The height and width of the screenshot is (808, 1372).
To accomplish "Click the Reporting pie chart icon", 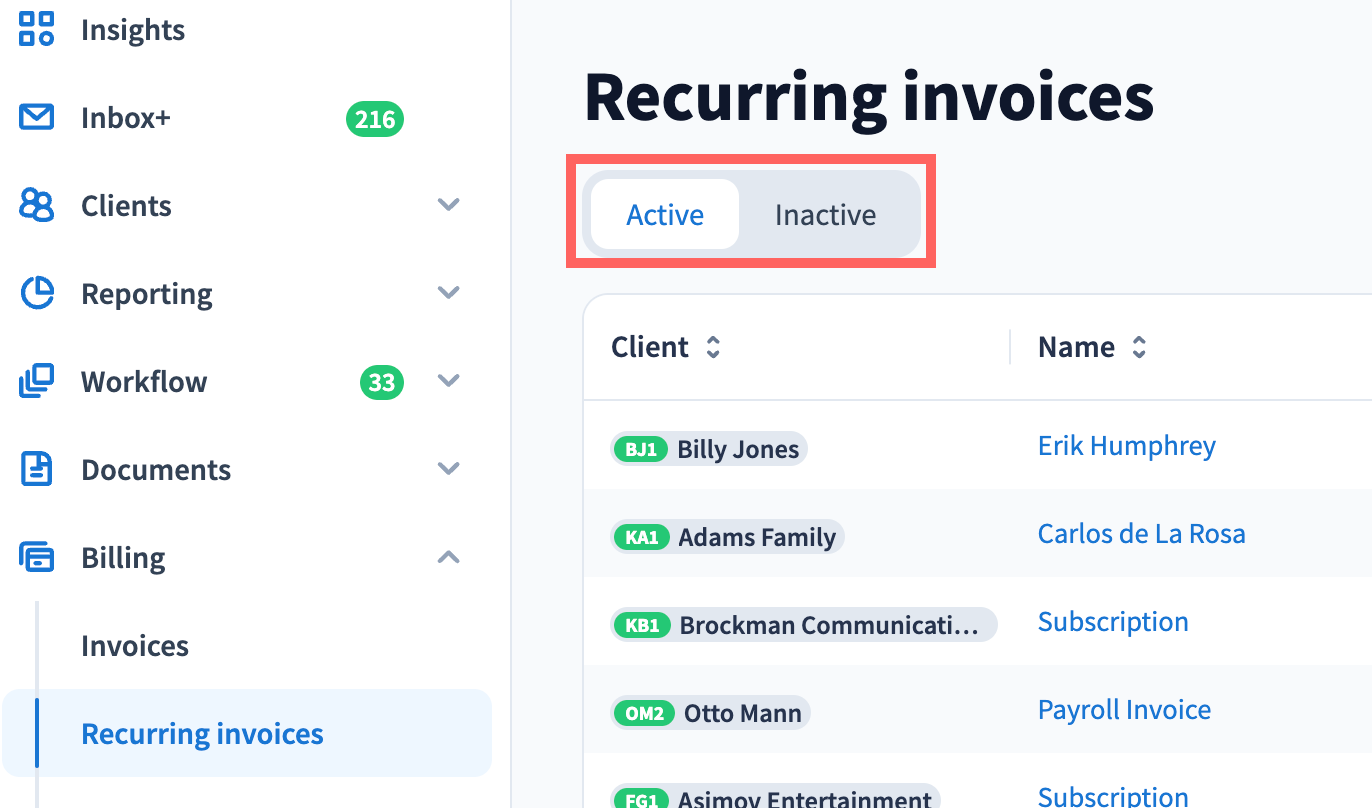I will (x=37, y=294).
